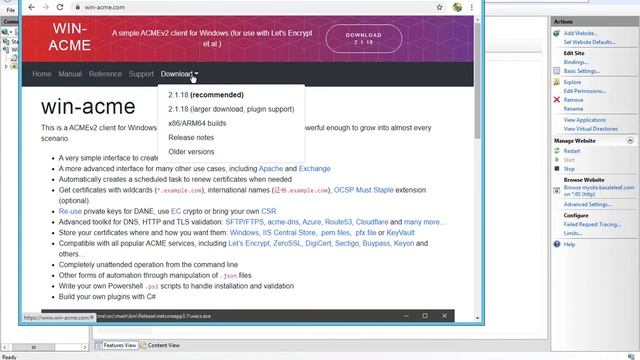This screenshot has width=640, height=360.
Task: Open the many more... link
Action: coord(424,222)
